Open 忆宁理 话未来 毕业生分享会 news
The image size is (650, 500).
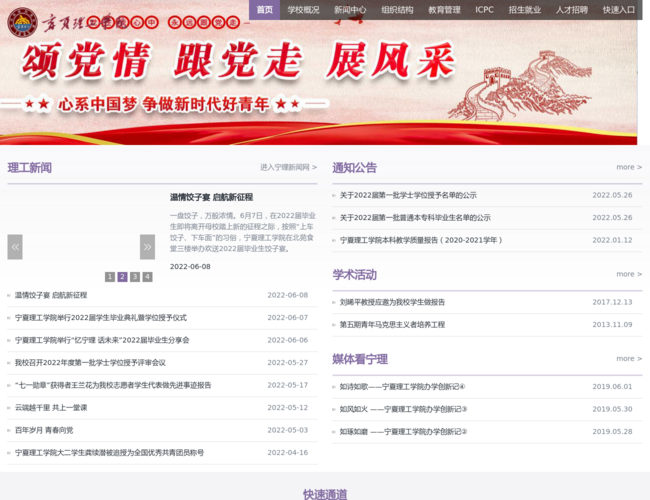coord(102,340)
